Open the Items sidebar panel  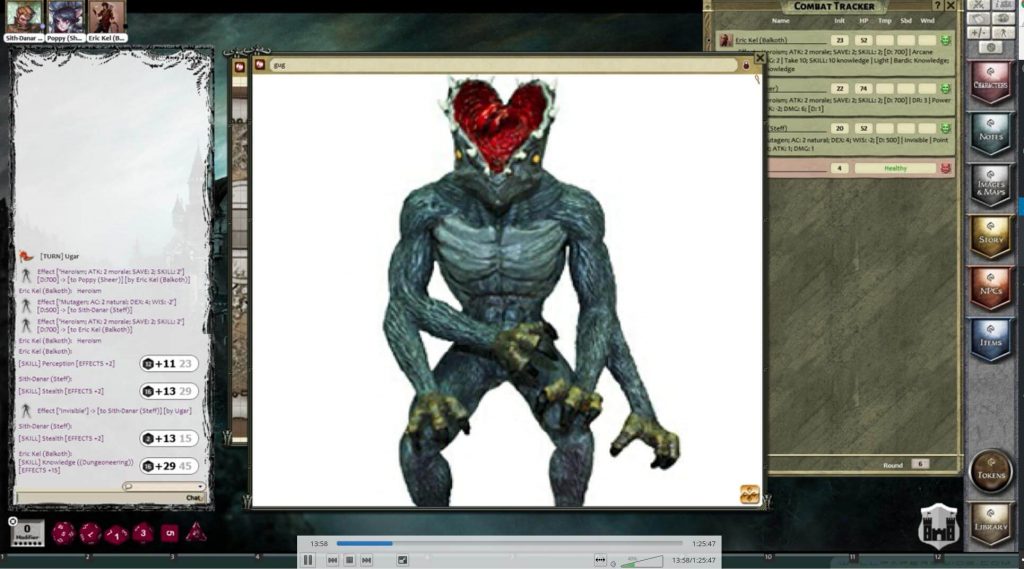coord(991,340)
